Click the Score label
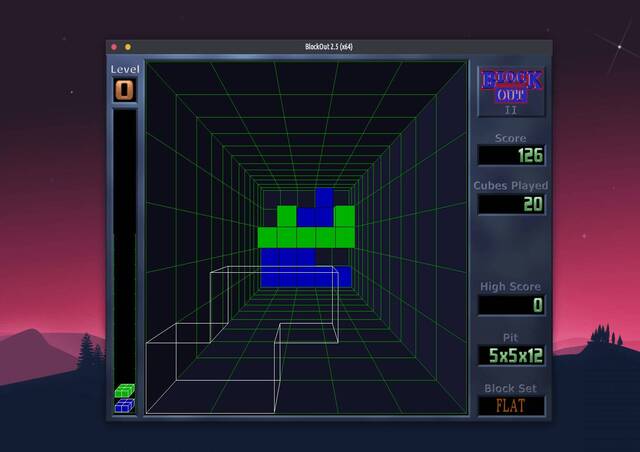This screenshot has height=452, width=640. (x=511, y=138)
